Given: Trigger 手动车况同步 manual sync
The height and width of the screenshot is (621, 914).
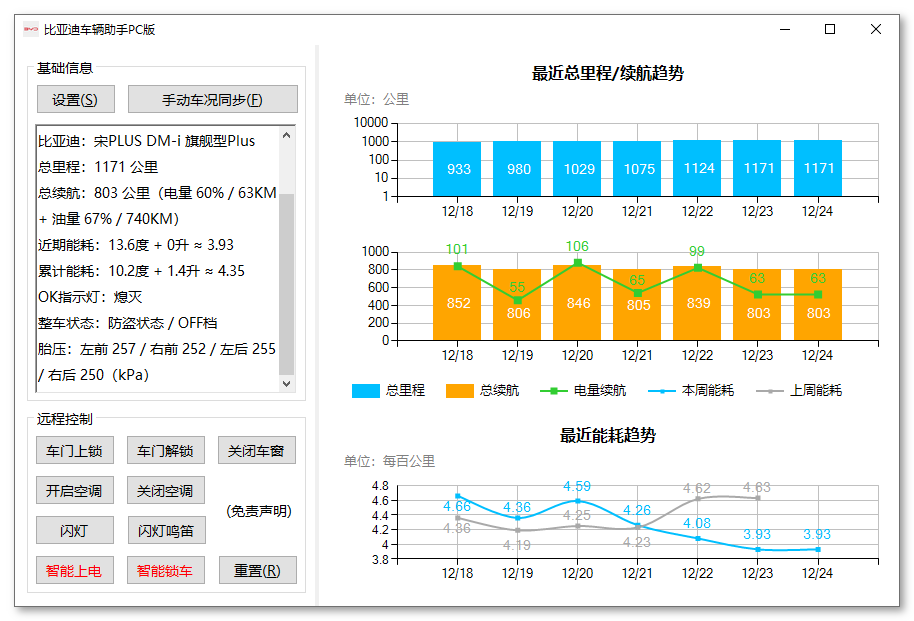Looking at the screenshot, I should (x=213, y=99).
